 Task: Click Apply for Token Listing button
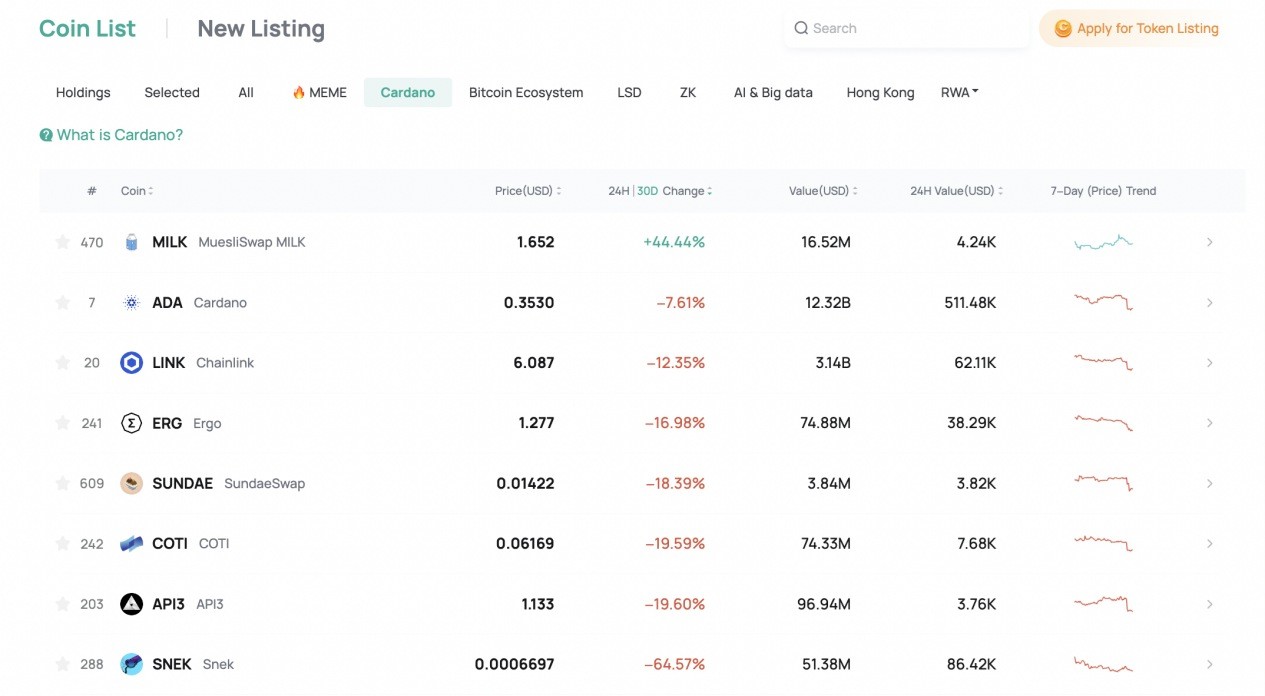[1136, 29]
